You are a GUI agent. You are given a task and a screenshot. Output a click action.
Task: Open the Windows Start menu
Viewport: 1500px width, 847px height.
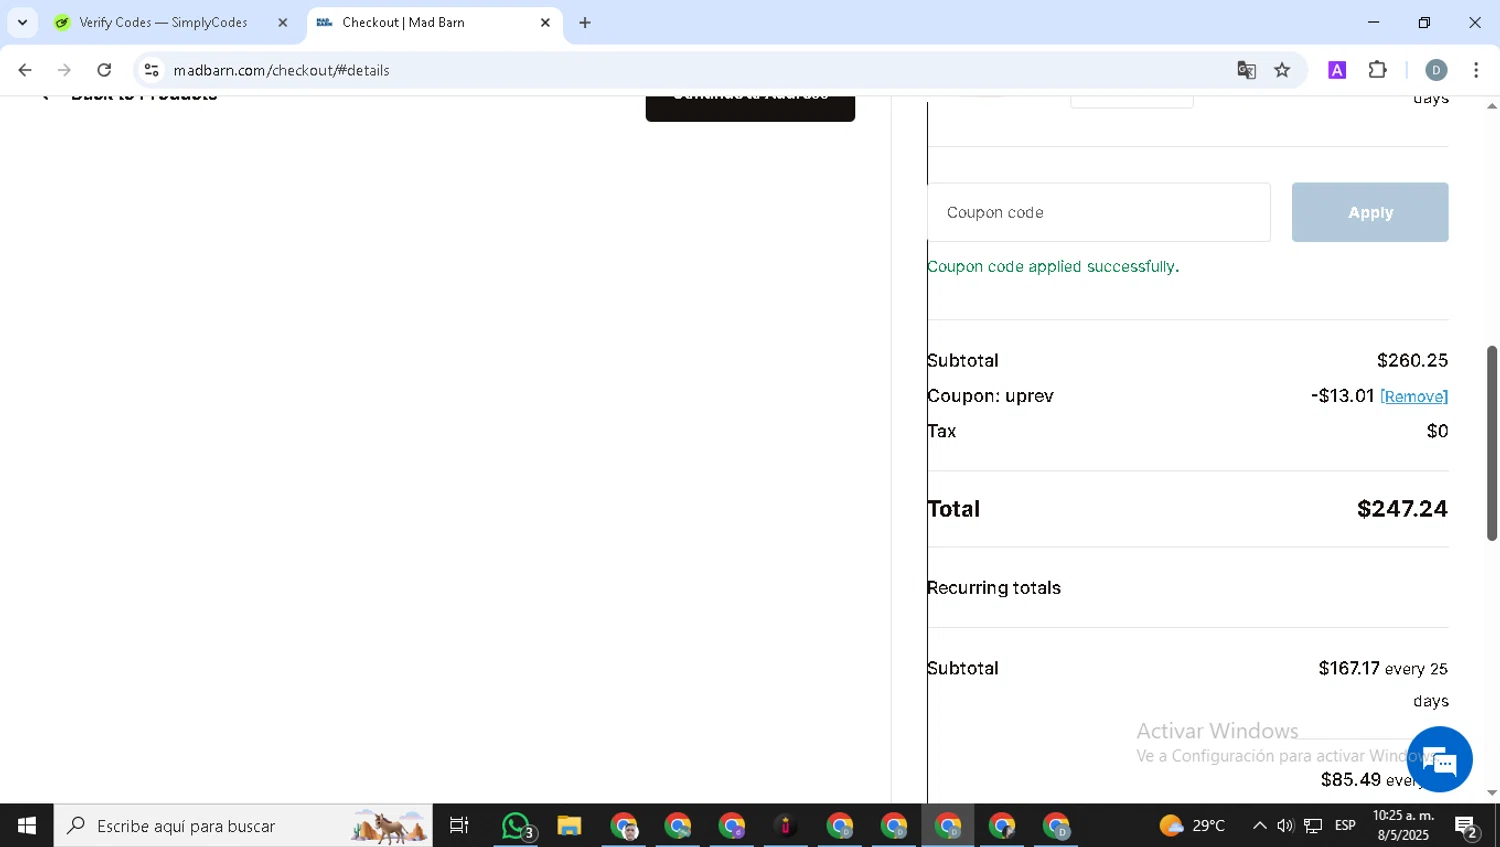27,826
